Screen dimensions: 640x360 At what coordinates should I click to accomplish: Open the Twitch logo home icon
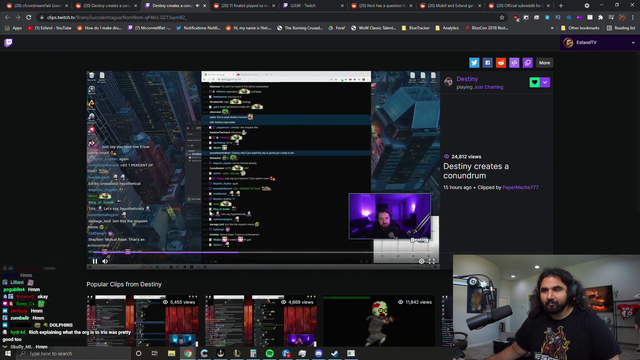8,42
